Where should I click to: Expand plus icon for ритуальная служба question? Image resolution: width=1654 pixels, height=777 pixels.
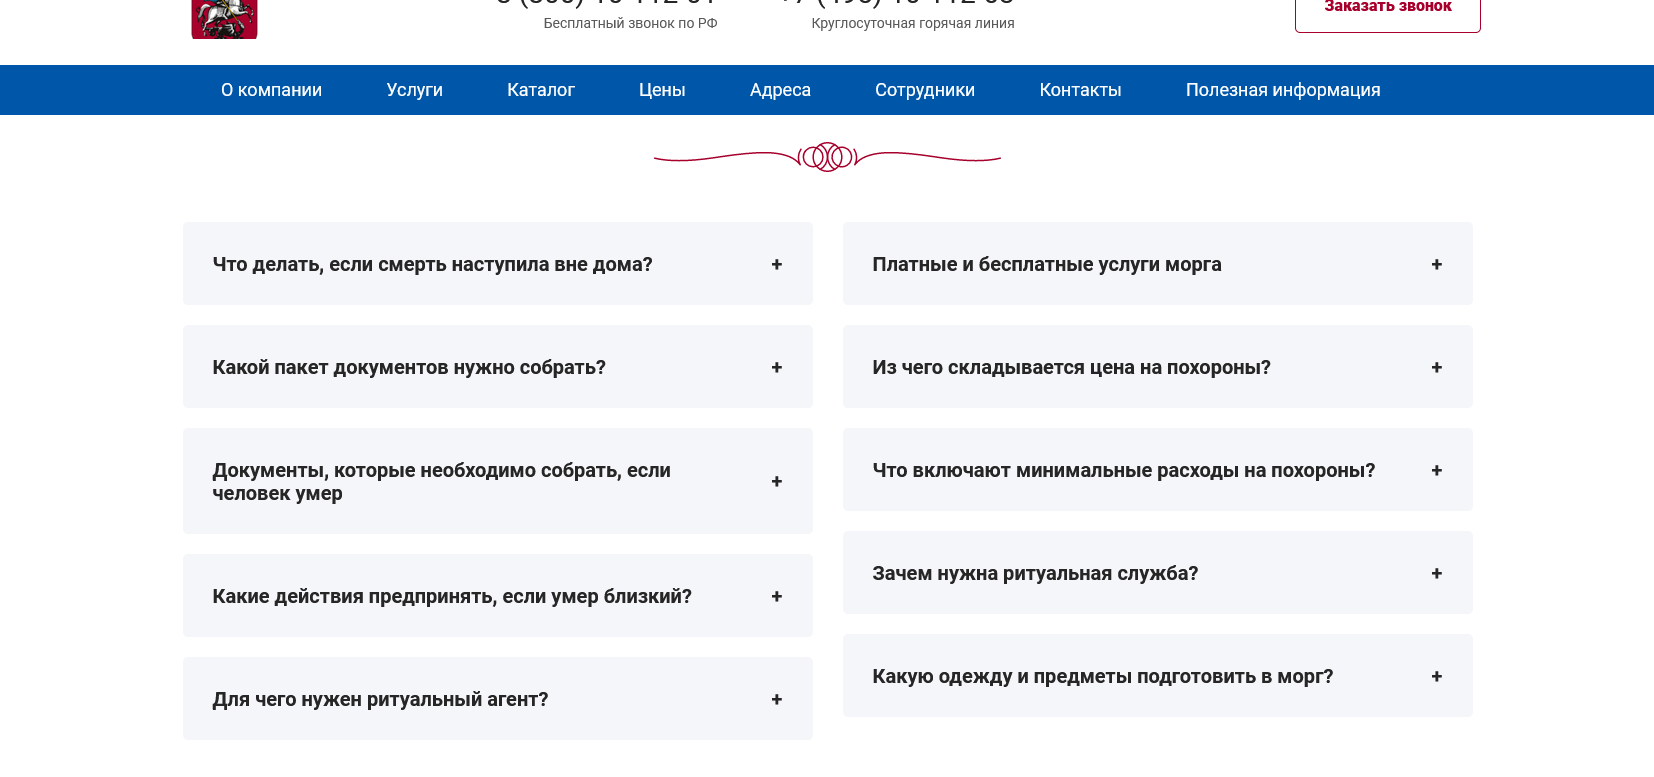pyautogui.click(x=1437, y=573)
